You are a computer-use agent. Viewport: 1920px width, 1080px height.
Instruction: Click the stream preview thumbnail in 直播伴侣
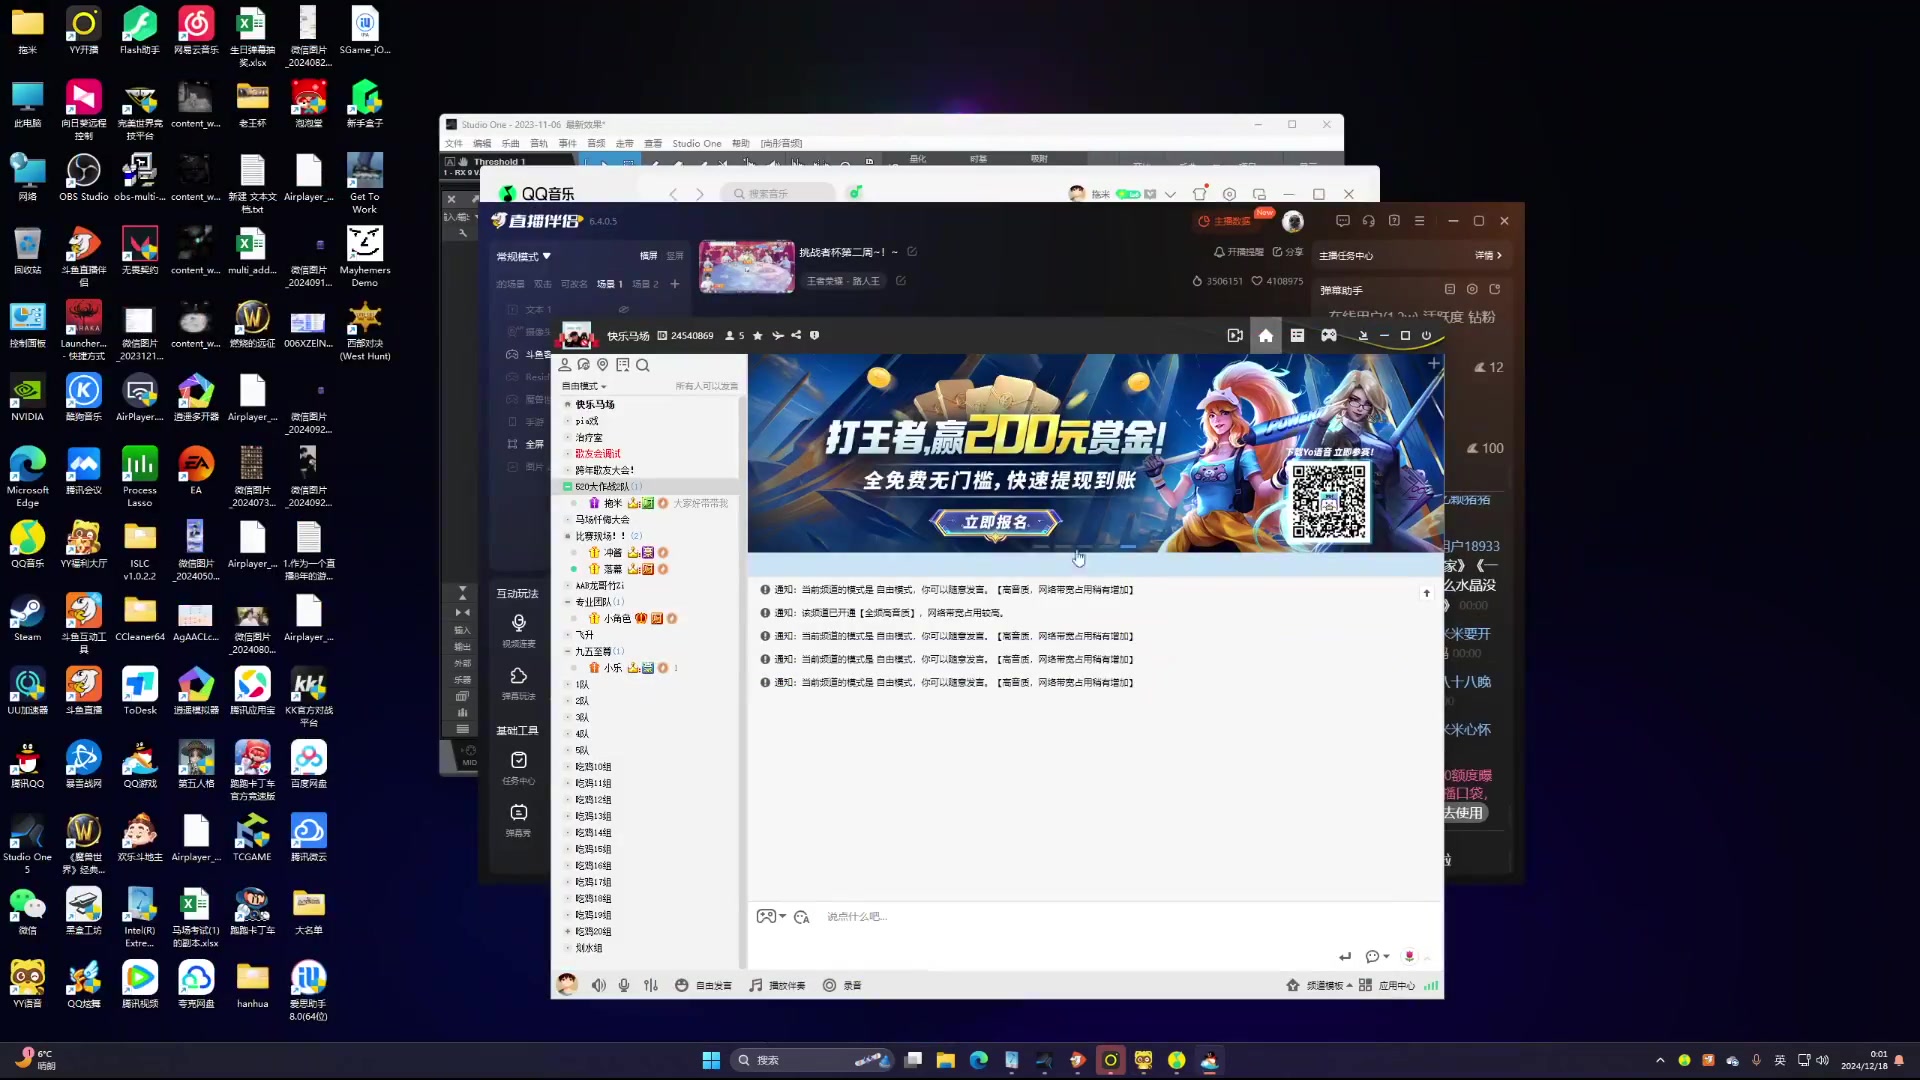point(747,266)
